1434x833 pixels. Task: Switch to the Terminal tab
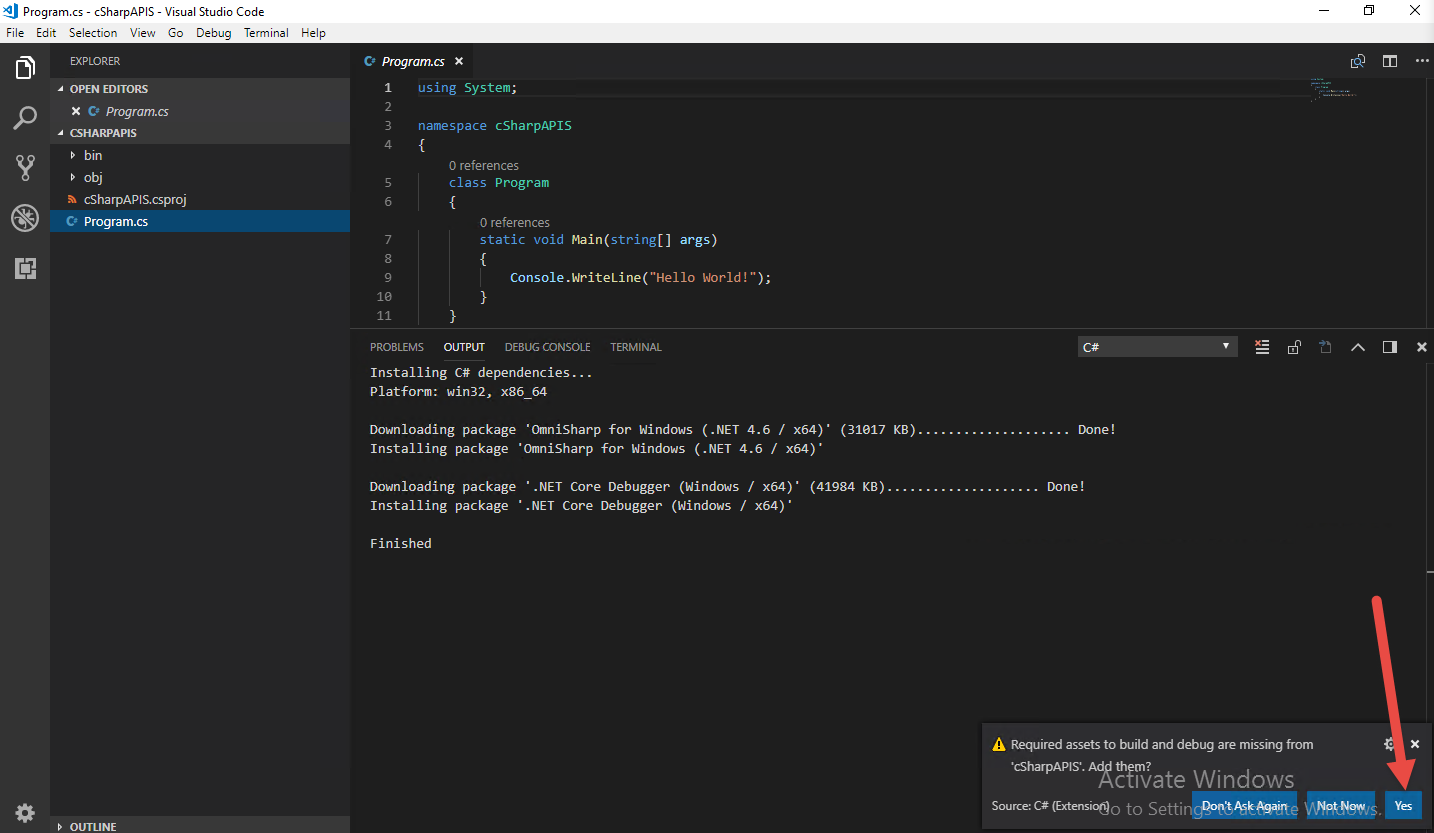pos(636,347)
